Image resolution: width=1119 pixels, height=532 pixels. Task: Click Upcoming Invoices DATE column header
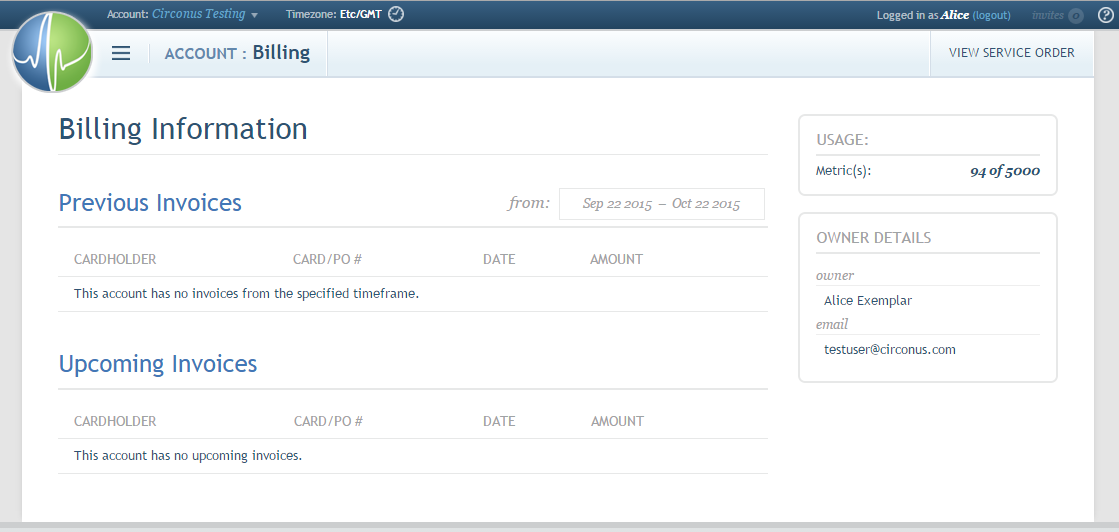pos(499,421)
